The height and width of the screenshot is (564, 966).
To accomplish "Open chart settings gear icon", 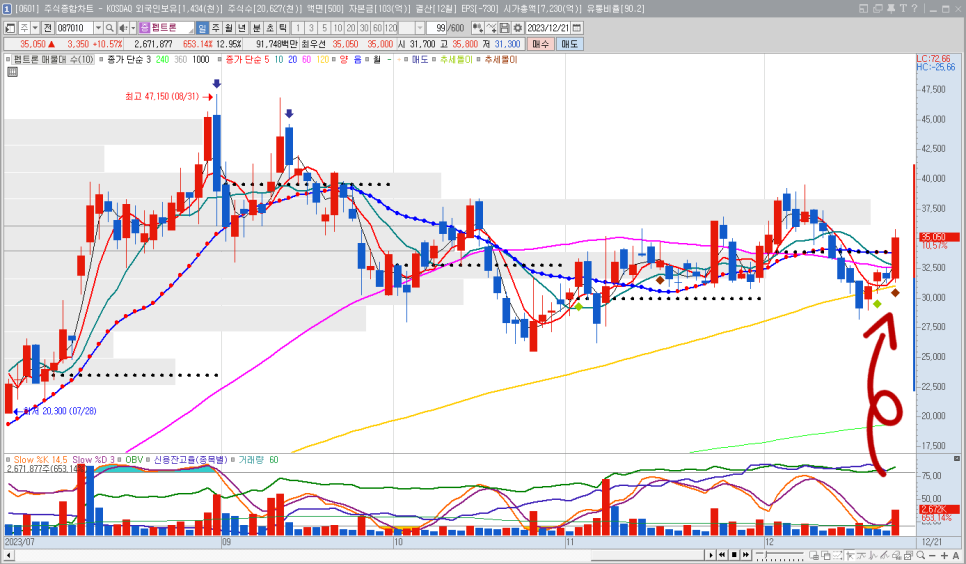I will click(x=518, y=28).
